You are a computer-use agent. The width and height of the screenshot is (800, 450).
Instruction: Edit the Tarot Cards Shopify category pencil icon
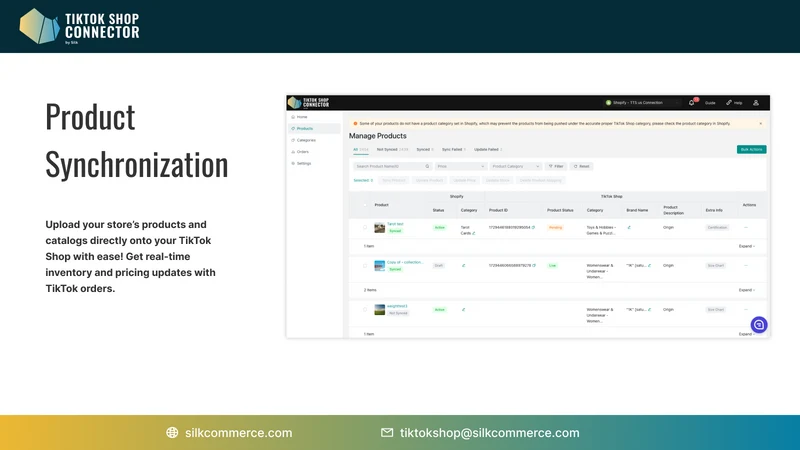point(474,233)
